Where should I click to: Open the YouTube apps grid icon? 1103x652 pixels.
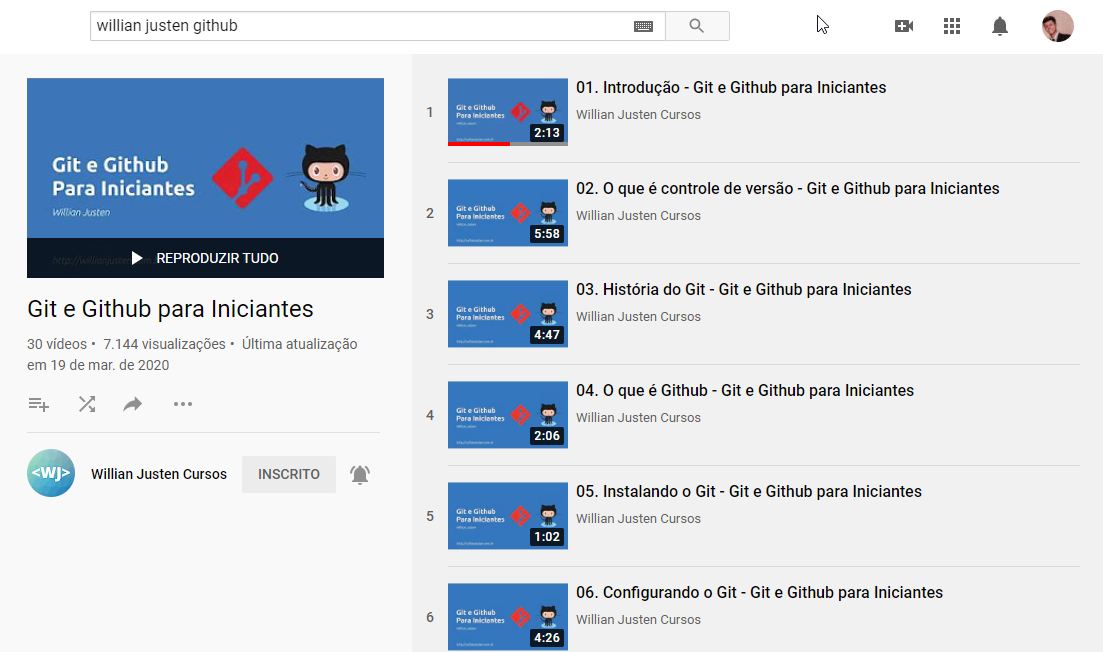(x=952, y=27)
